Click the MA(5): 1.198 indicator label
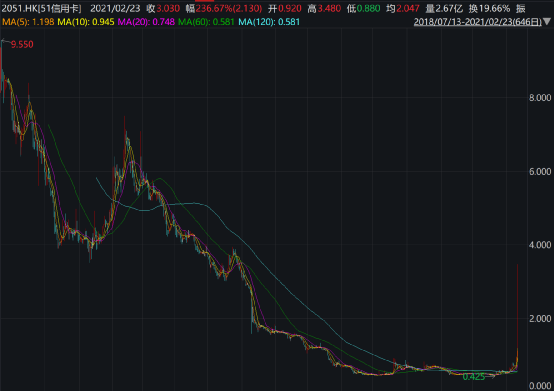554x391 pixels. tap(28, 22)
